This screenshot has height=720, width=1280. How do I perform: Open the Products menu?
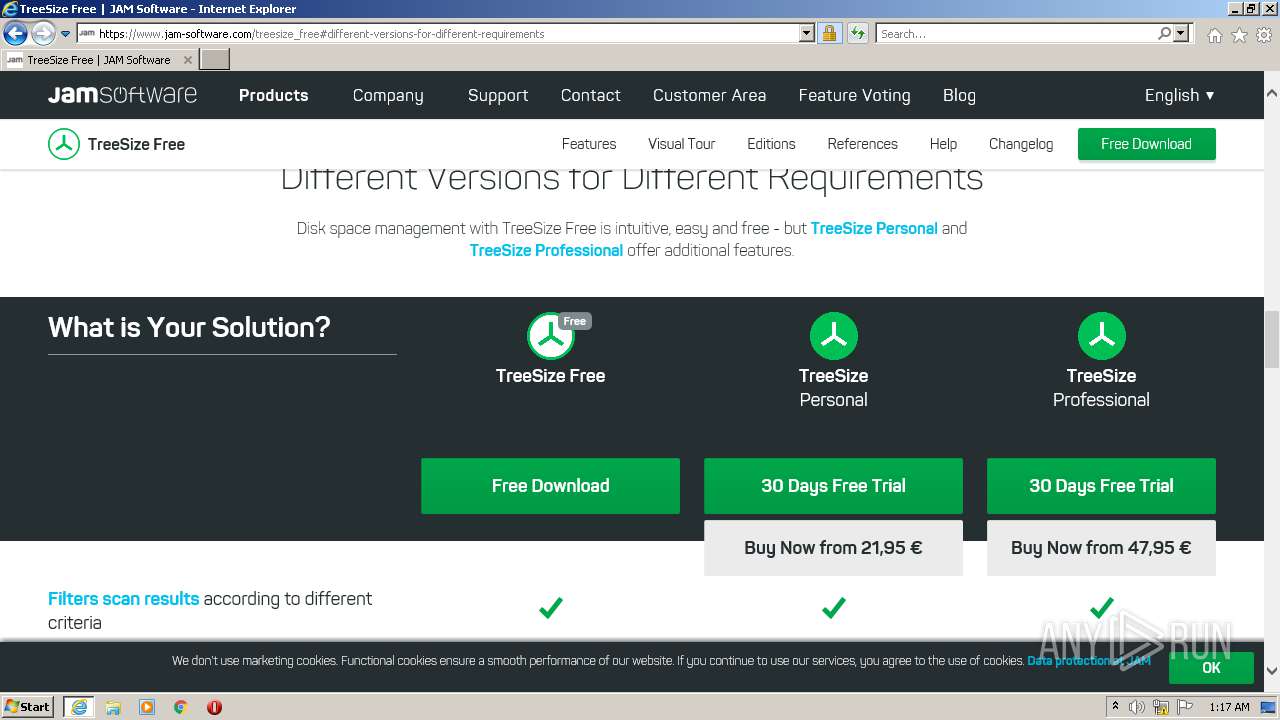(x=273, y=95)
